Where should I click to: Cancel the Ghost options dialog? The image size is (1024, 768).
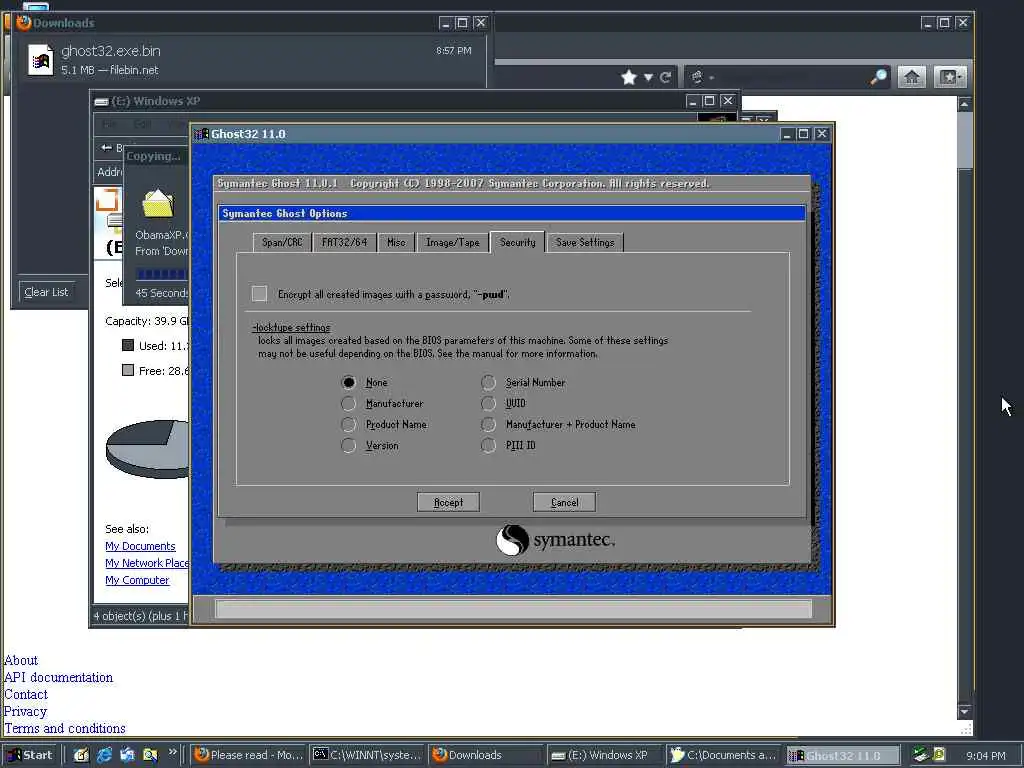(564, 502)
